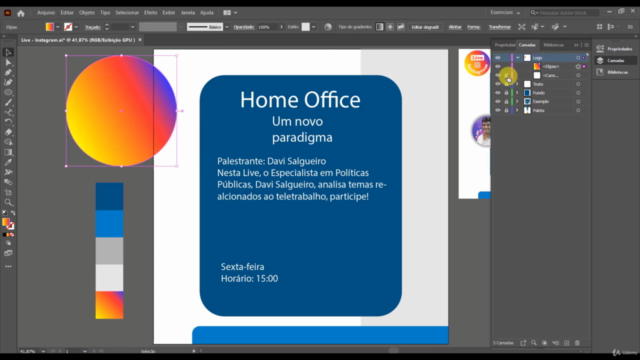Click the Alinhar link in control bar

coord(455,27)
